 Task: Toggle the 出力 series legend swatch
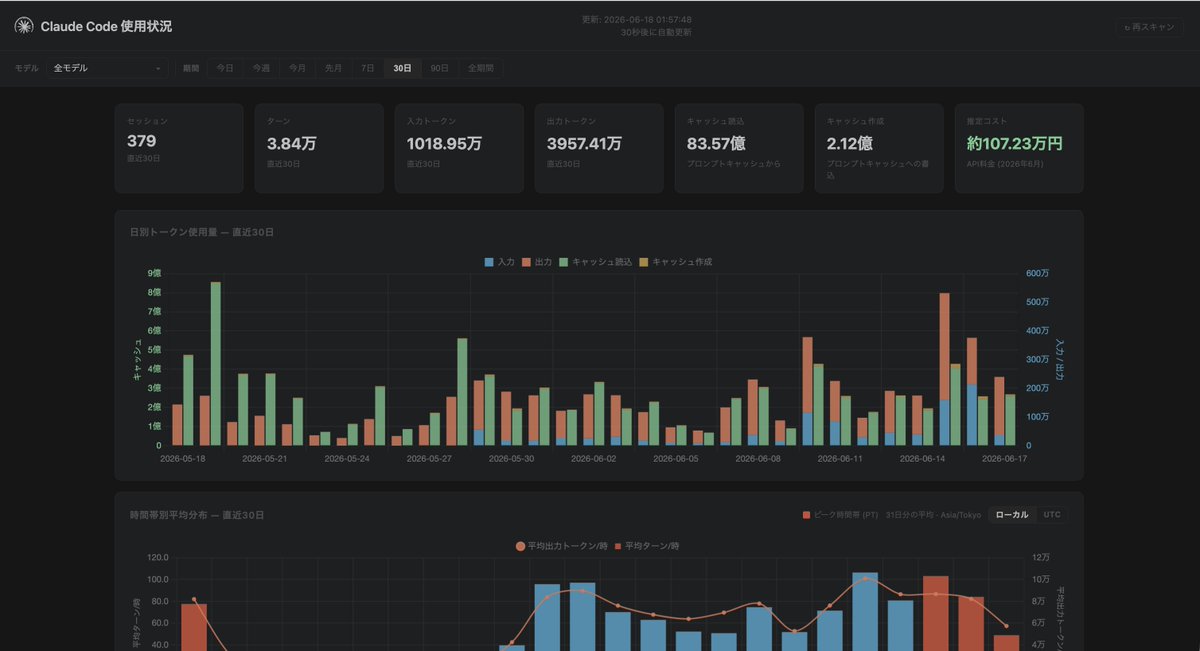click(x=527, y=262)
